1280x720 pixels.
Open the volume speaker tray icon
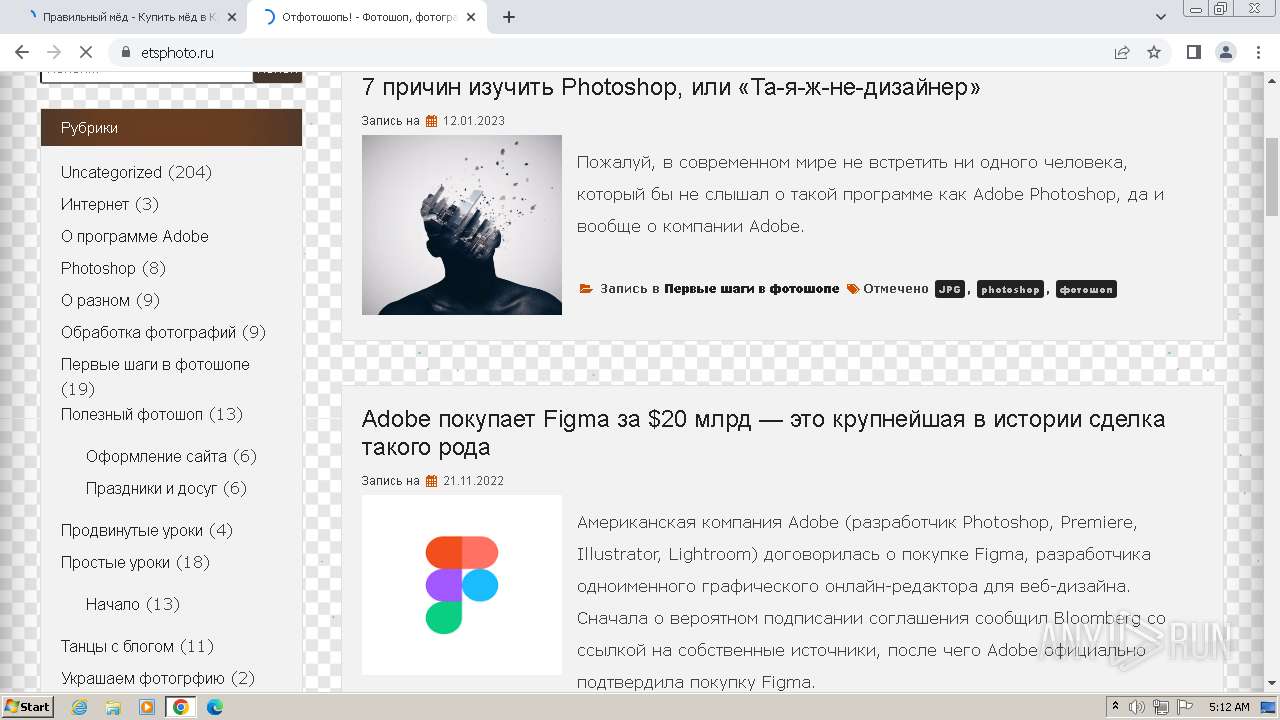1136,707
